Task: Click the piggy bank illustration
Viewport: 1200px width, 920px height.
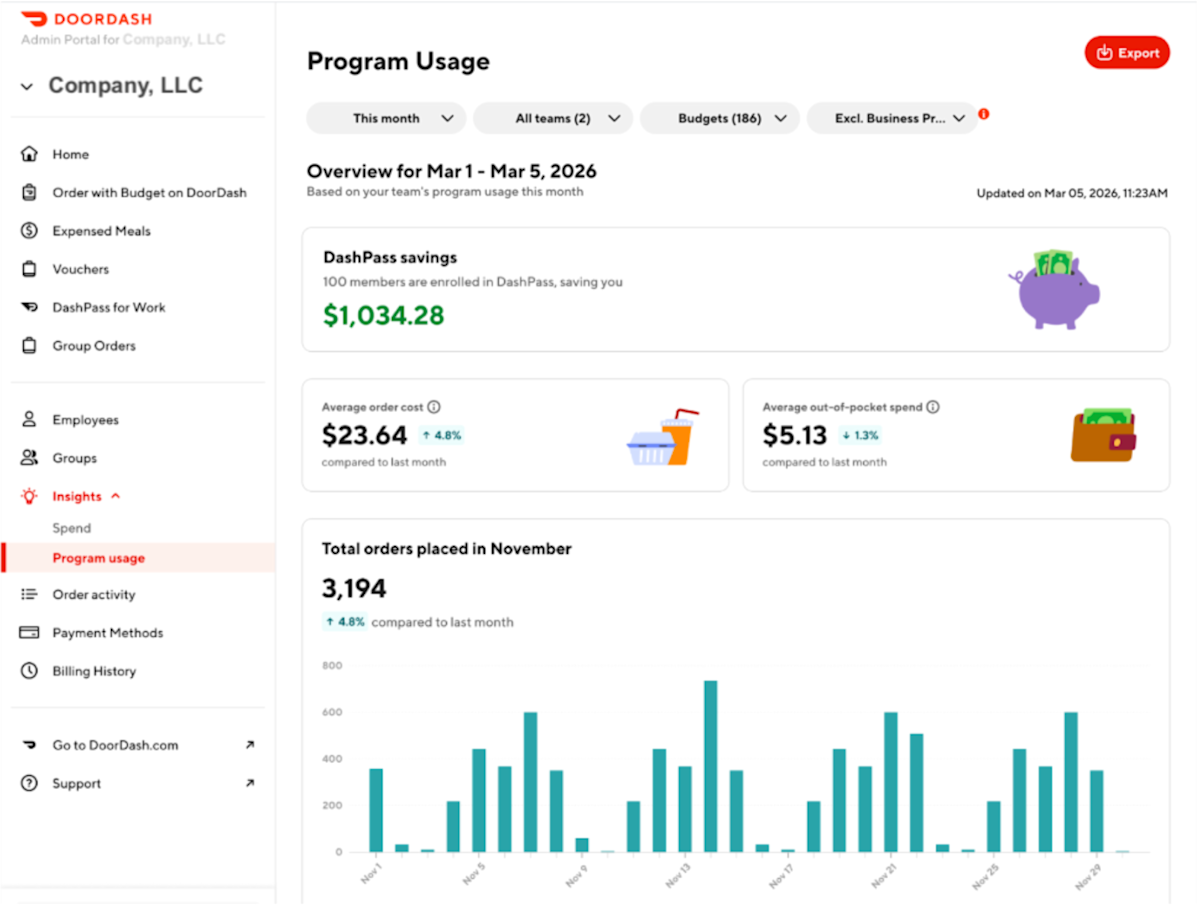Action: coord(1054,289)
